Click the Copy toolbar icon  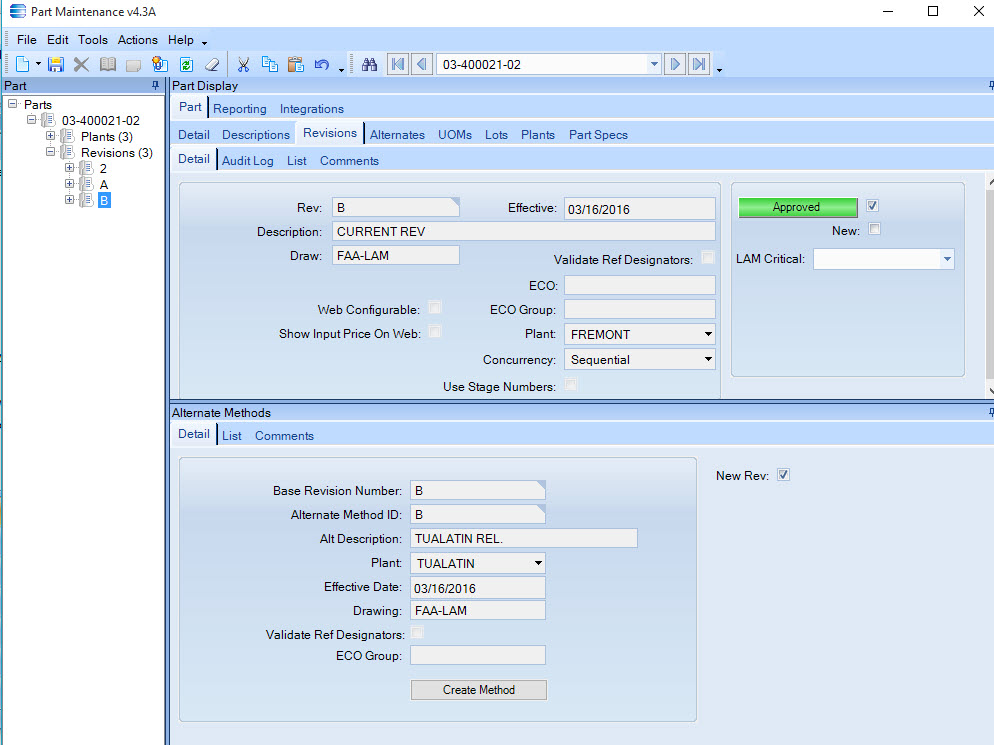[269, 63]
